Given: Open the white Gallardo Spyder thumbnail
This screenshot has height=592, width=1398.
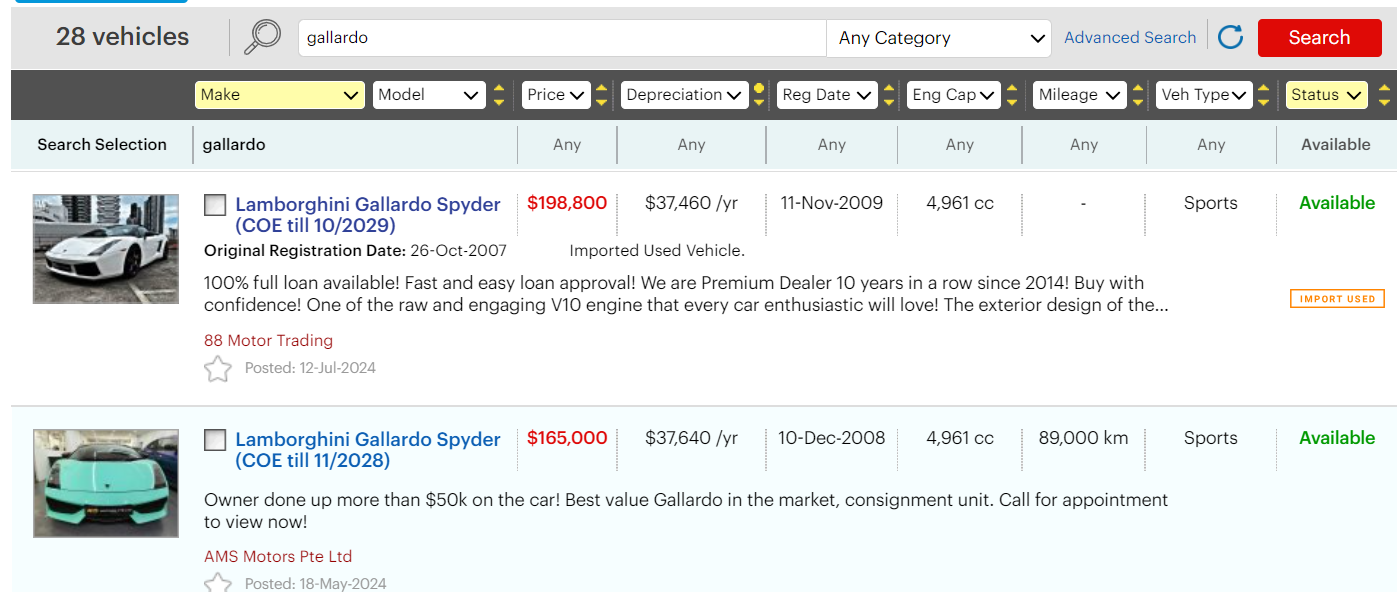Looking at the screenshot, I should [106, 249].
